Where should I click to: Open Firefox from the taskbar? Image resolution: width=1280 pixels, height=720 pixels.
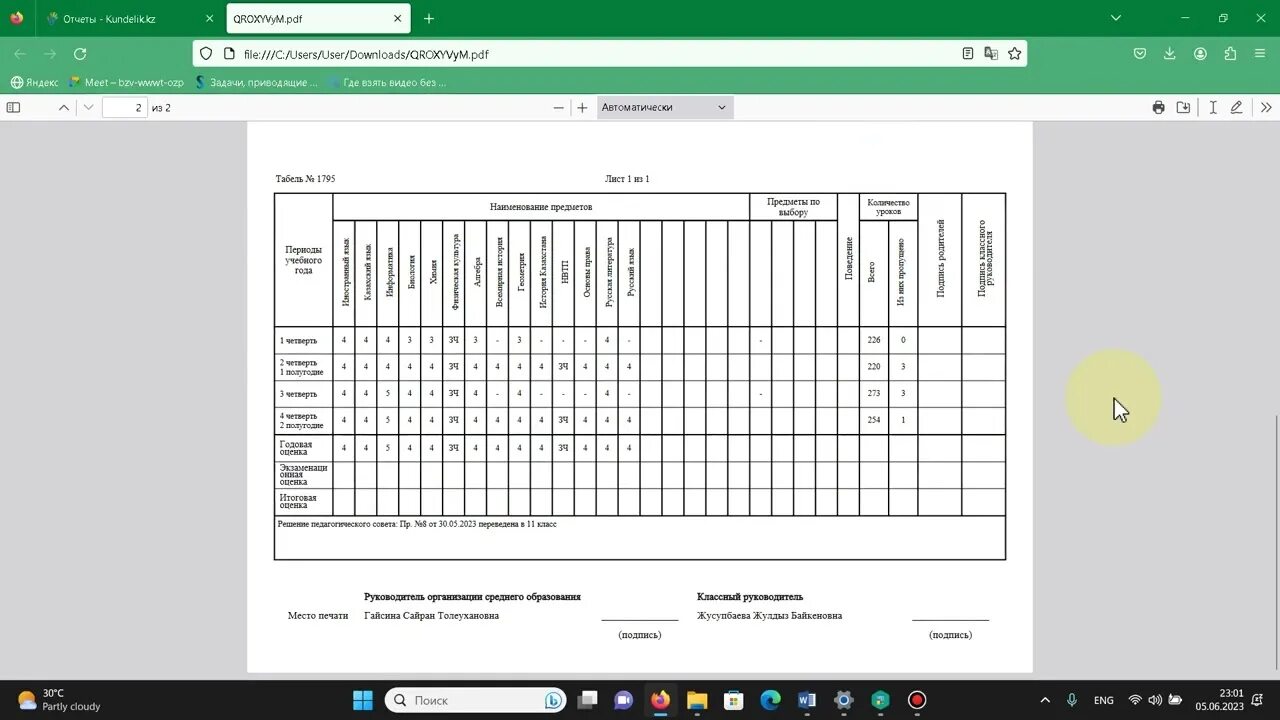pos(660,700)
